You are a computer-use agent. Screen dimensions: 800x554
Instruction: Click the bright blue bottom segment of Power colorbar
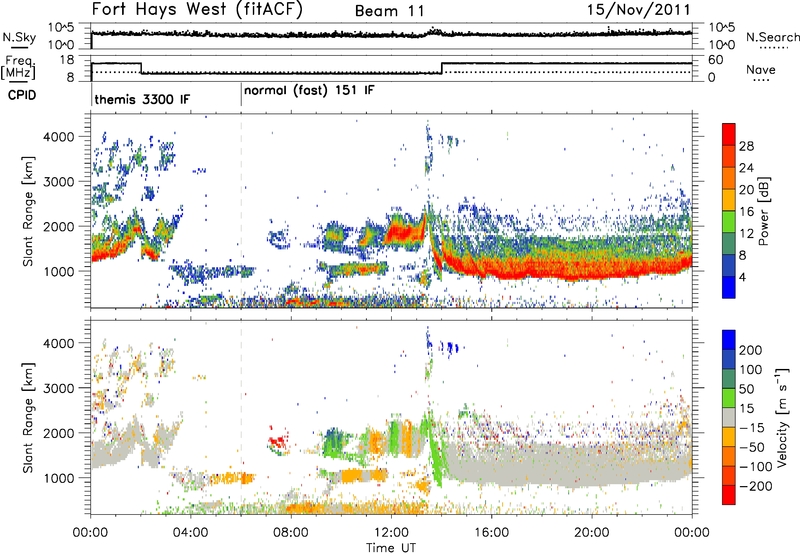729,287
